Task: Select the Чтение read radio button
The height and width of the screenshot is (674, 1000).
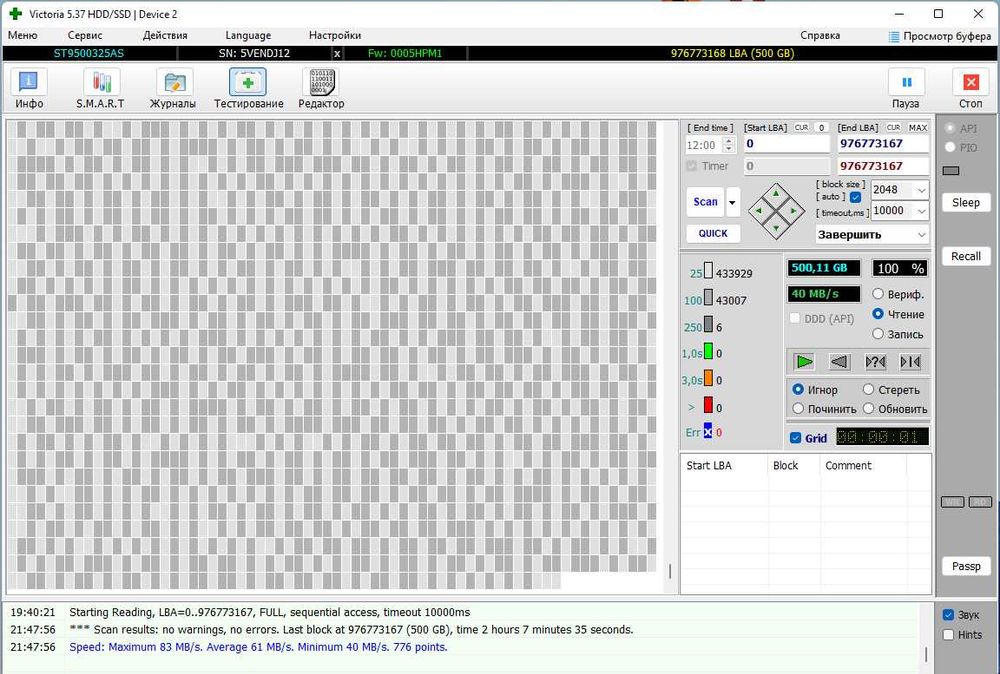Action: [878, 314]
